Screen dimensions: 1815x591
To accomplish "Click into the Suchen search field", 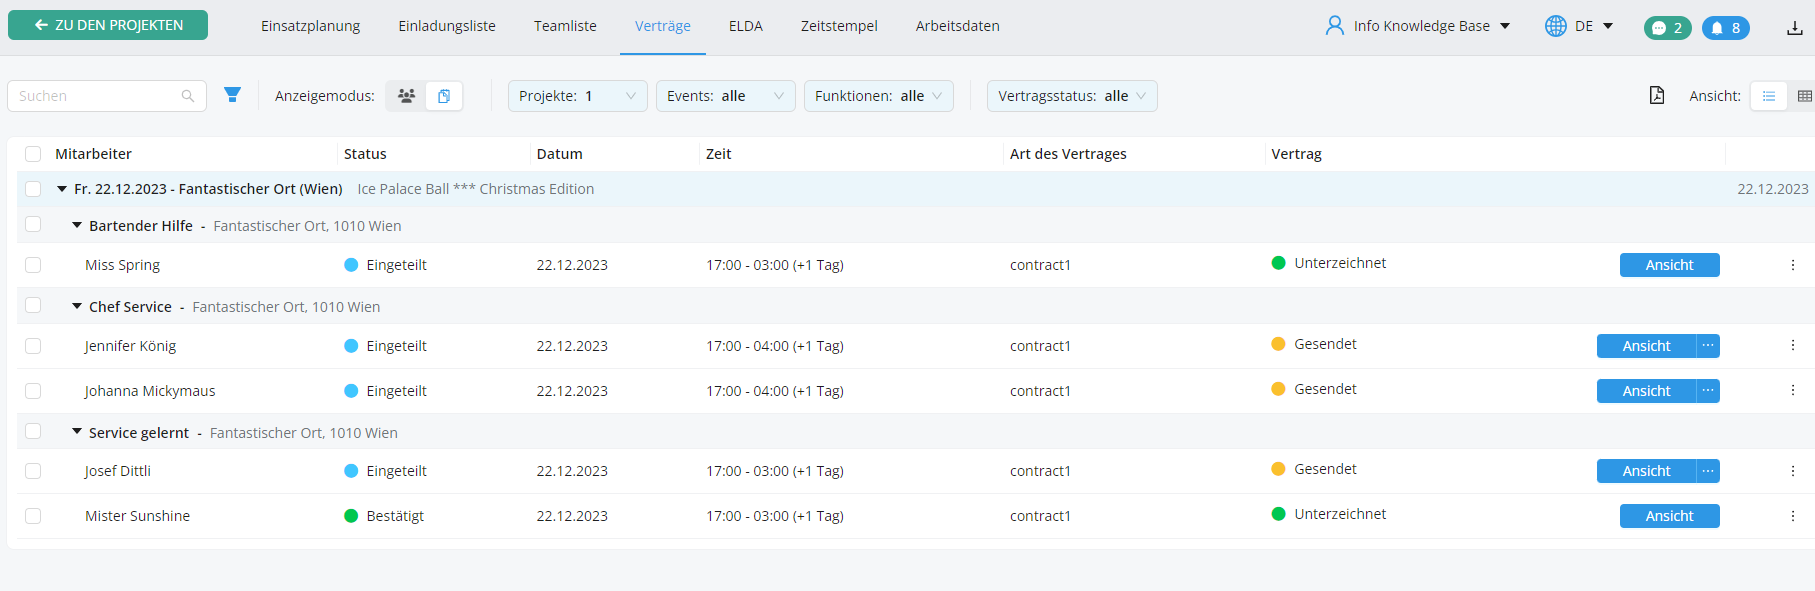I will (97, 96).
